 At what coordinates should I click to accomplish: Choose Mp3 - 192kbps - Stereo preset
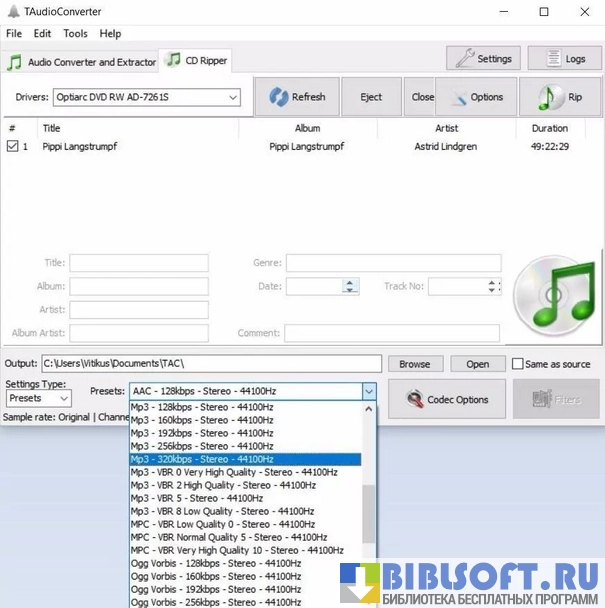coord(202,433)
